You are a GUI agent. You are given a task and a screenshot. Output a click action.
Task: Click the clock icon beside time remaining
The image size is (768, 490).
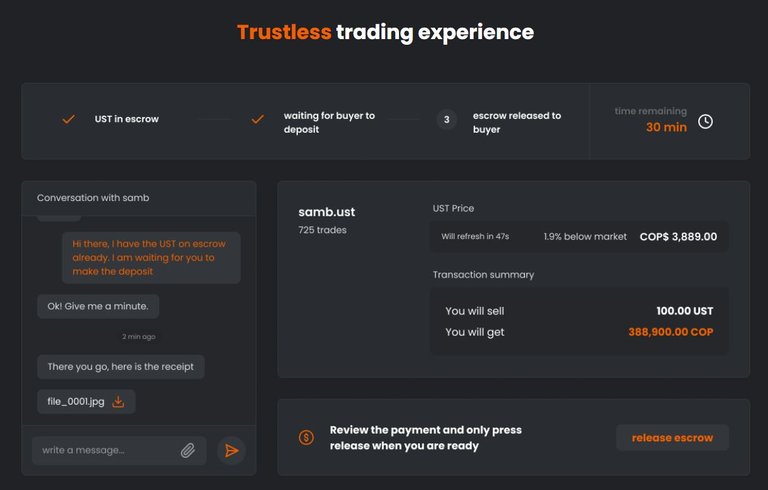tap(705, 122)
